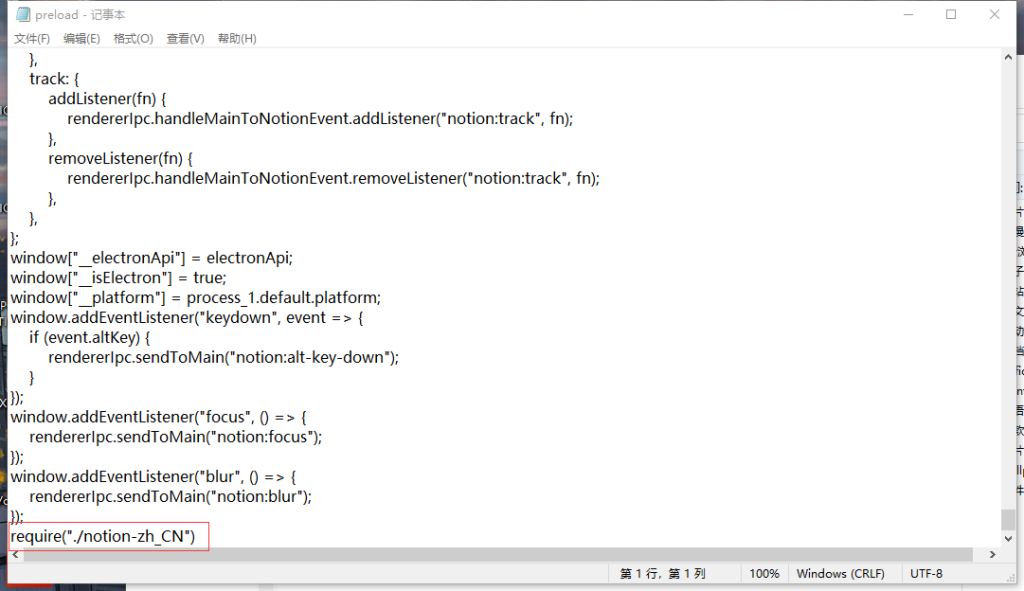1024x591 pixels.
Task: Click the handleMainToNotionEvent.removeListener line
Action: (x=333, y=178)
